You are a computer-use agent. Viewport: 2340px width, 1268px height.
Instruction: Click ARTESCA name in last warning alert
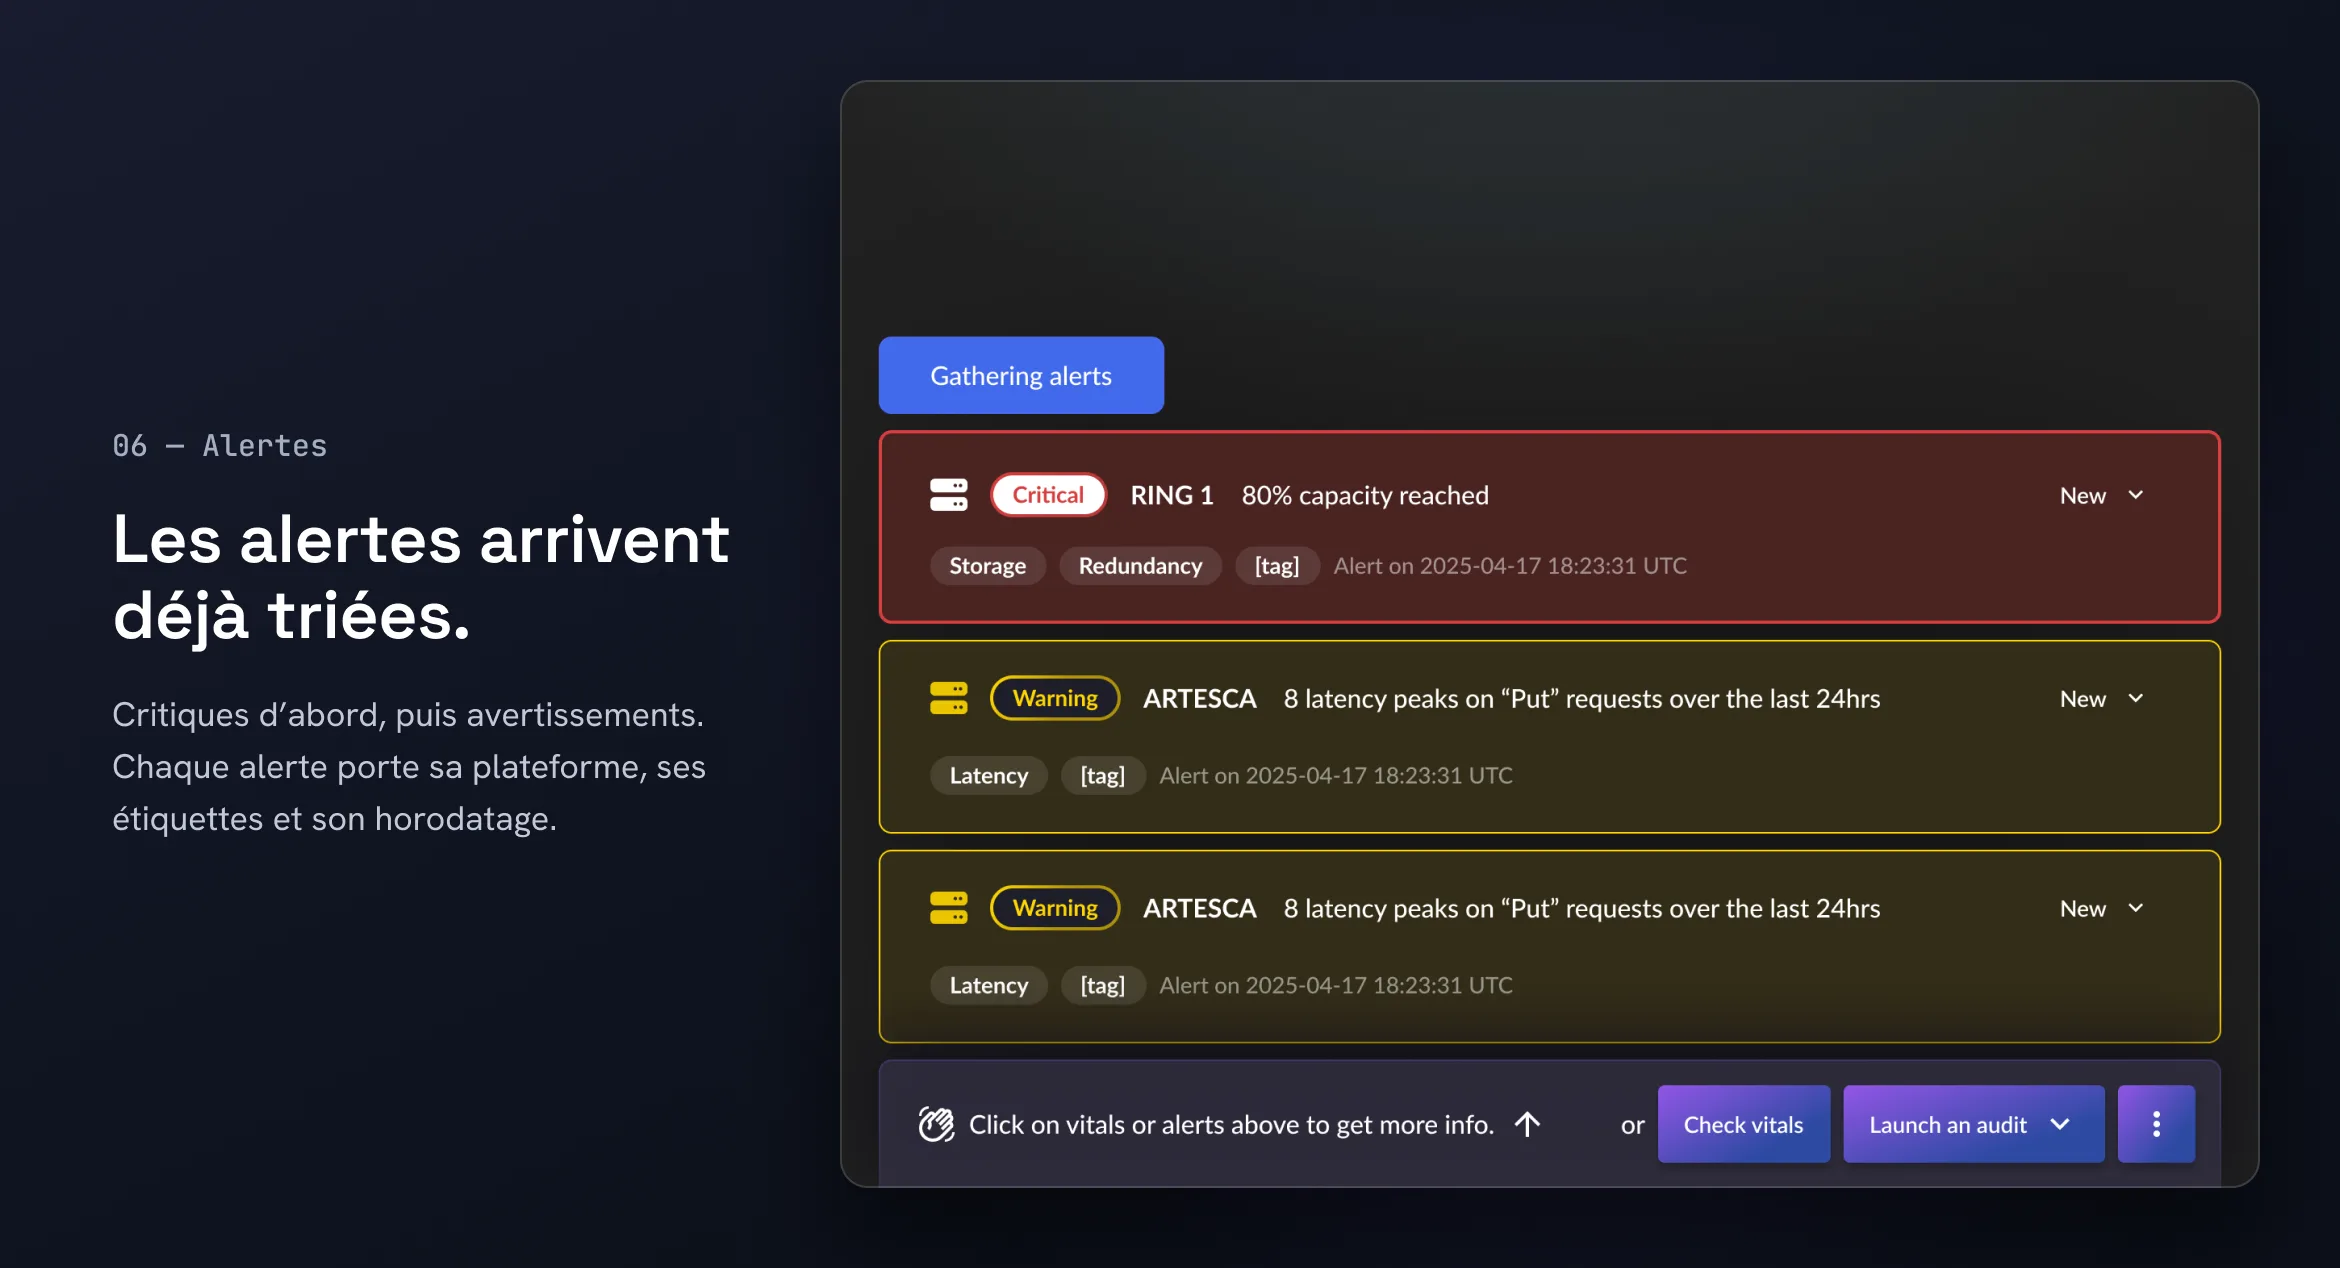[1199, 908]
